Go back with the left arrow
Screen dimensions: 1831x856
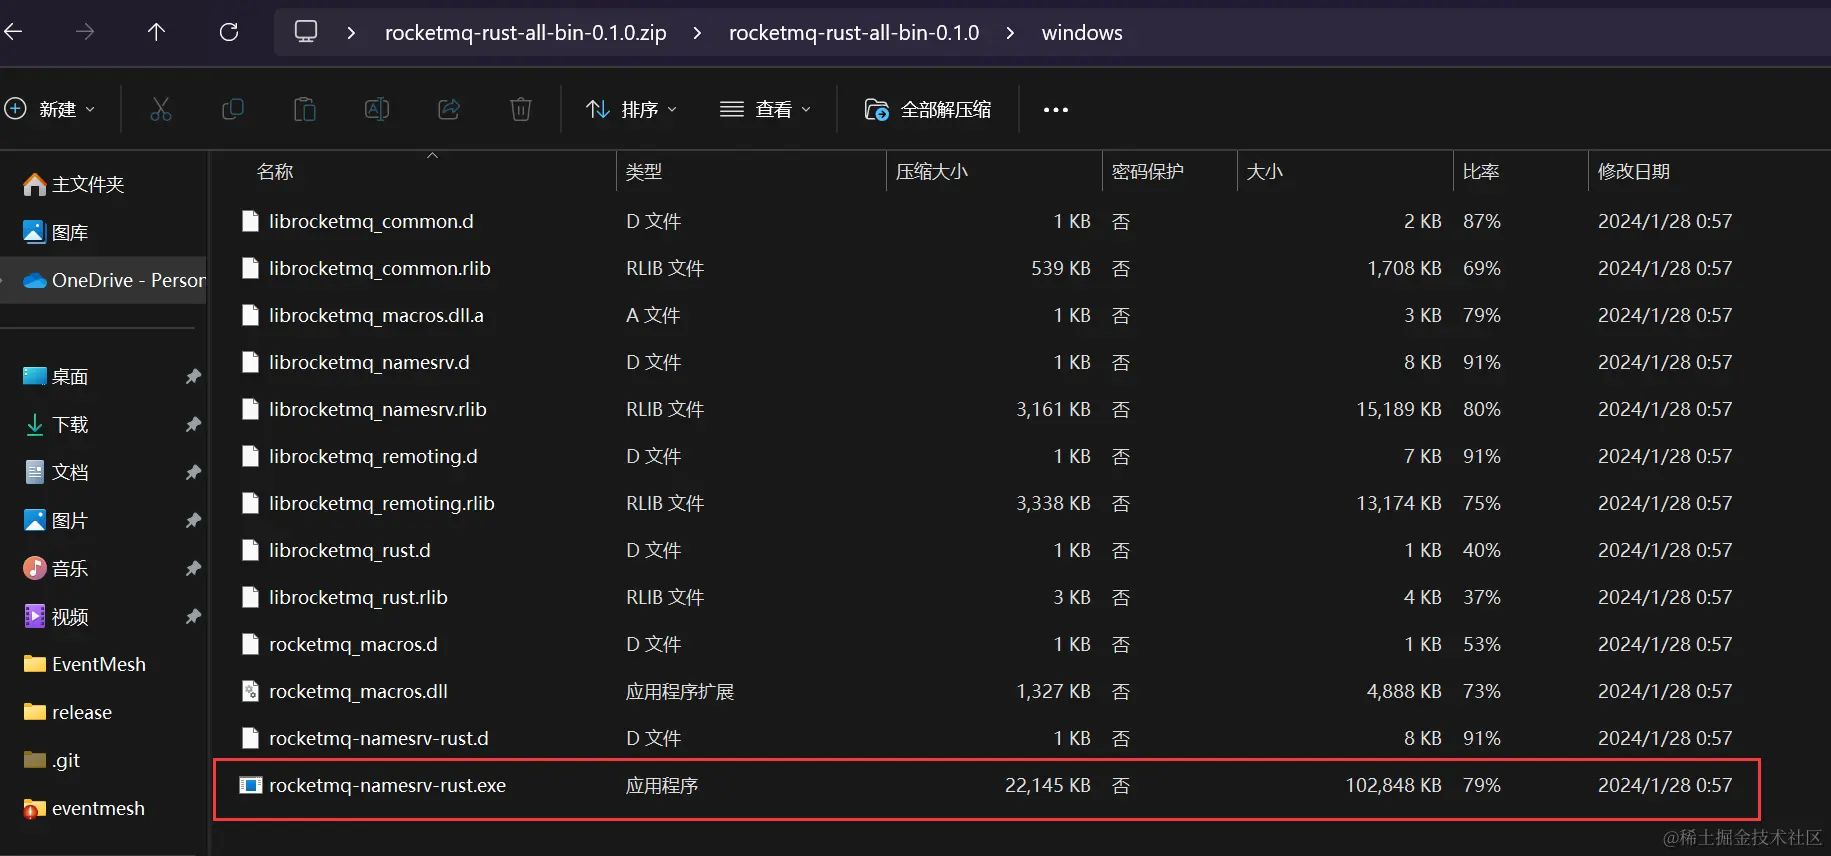(13, 32)
